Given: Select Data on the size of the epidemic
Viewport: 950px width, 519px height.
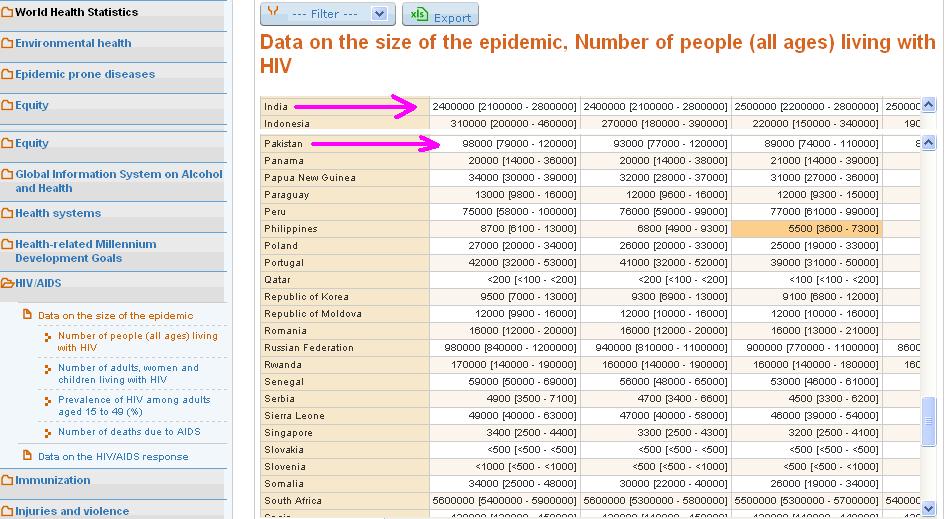Looking at the screenshot, I should tap(115, 316).
